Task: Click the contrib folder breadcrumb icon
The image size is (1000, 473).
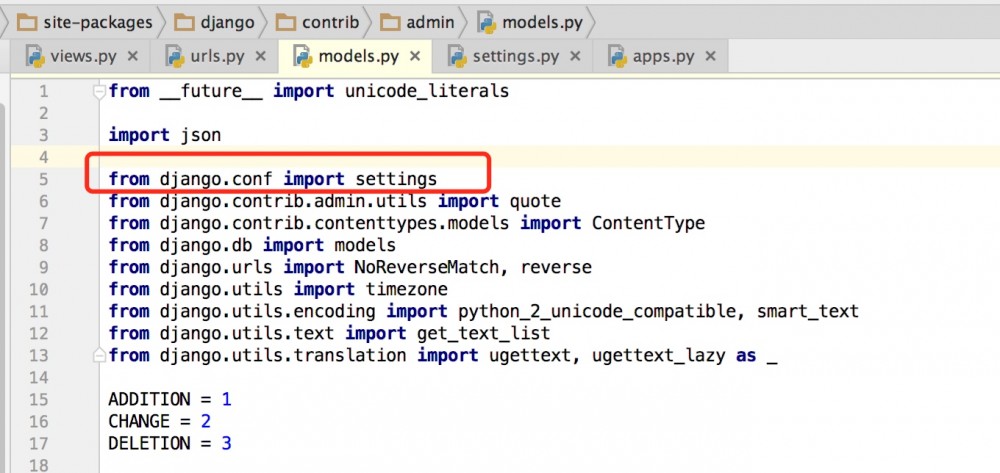Action: (x=286, y=21)
